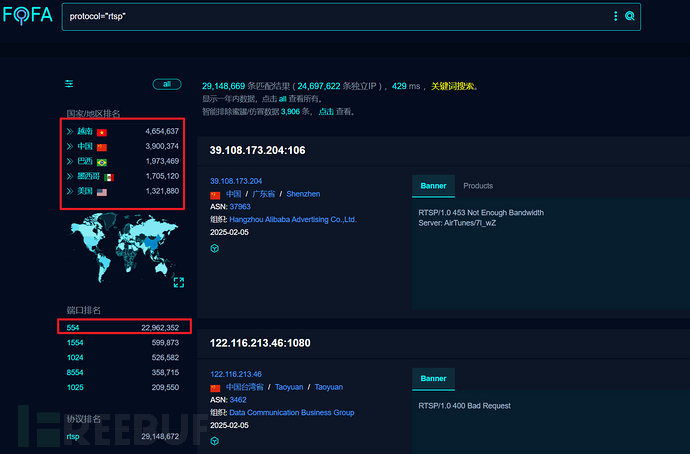Filter results by 墨西哥

(x=88, y=176)
